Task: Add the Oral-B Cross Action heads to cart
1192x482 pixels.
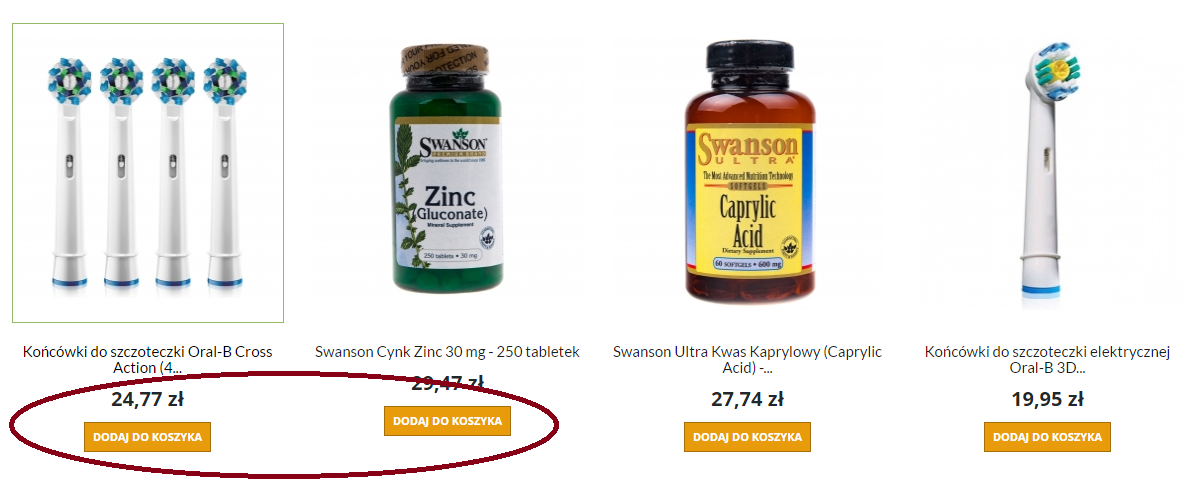Action: (x=147, y=437)
